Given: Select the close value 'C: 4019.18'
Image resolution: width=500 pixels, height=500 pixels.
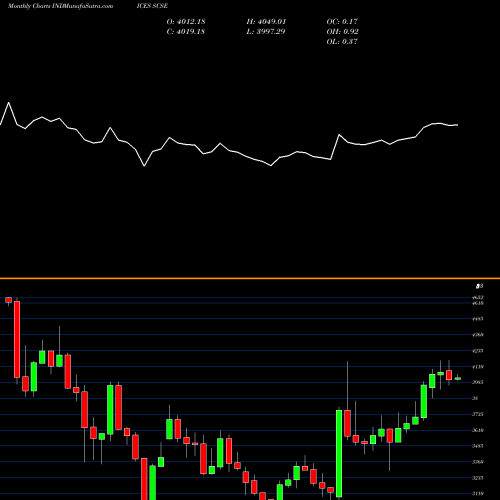Looking at the screenshot, I should (186, 32).
